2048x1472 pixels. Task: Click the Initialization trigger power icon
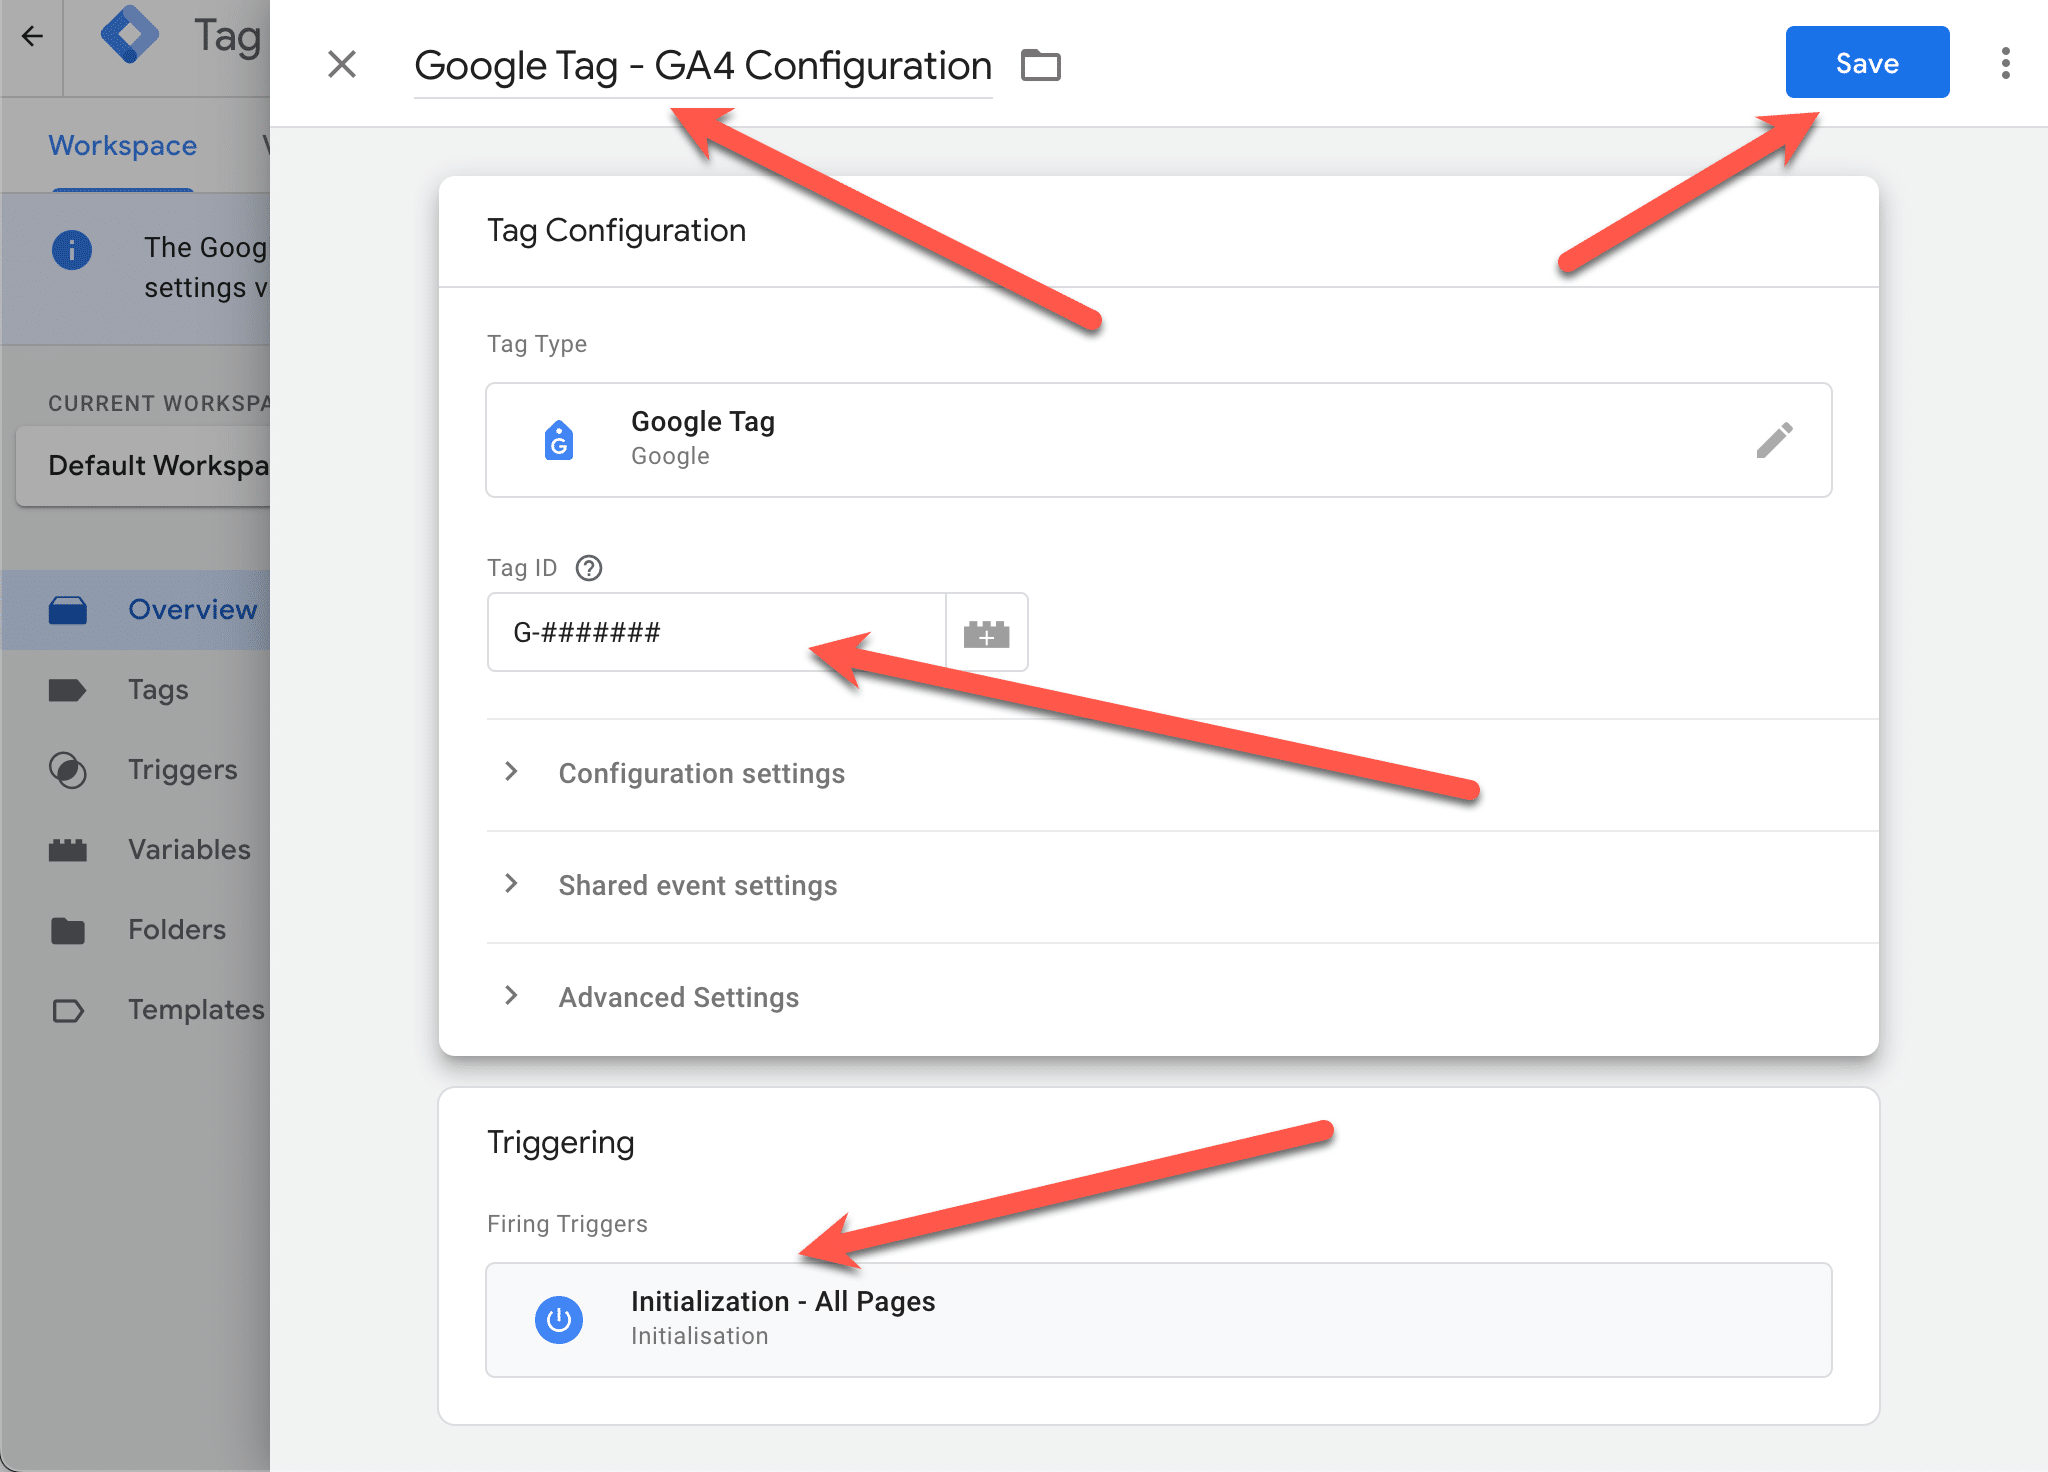tap(559, 1320)
